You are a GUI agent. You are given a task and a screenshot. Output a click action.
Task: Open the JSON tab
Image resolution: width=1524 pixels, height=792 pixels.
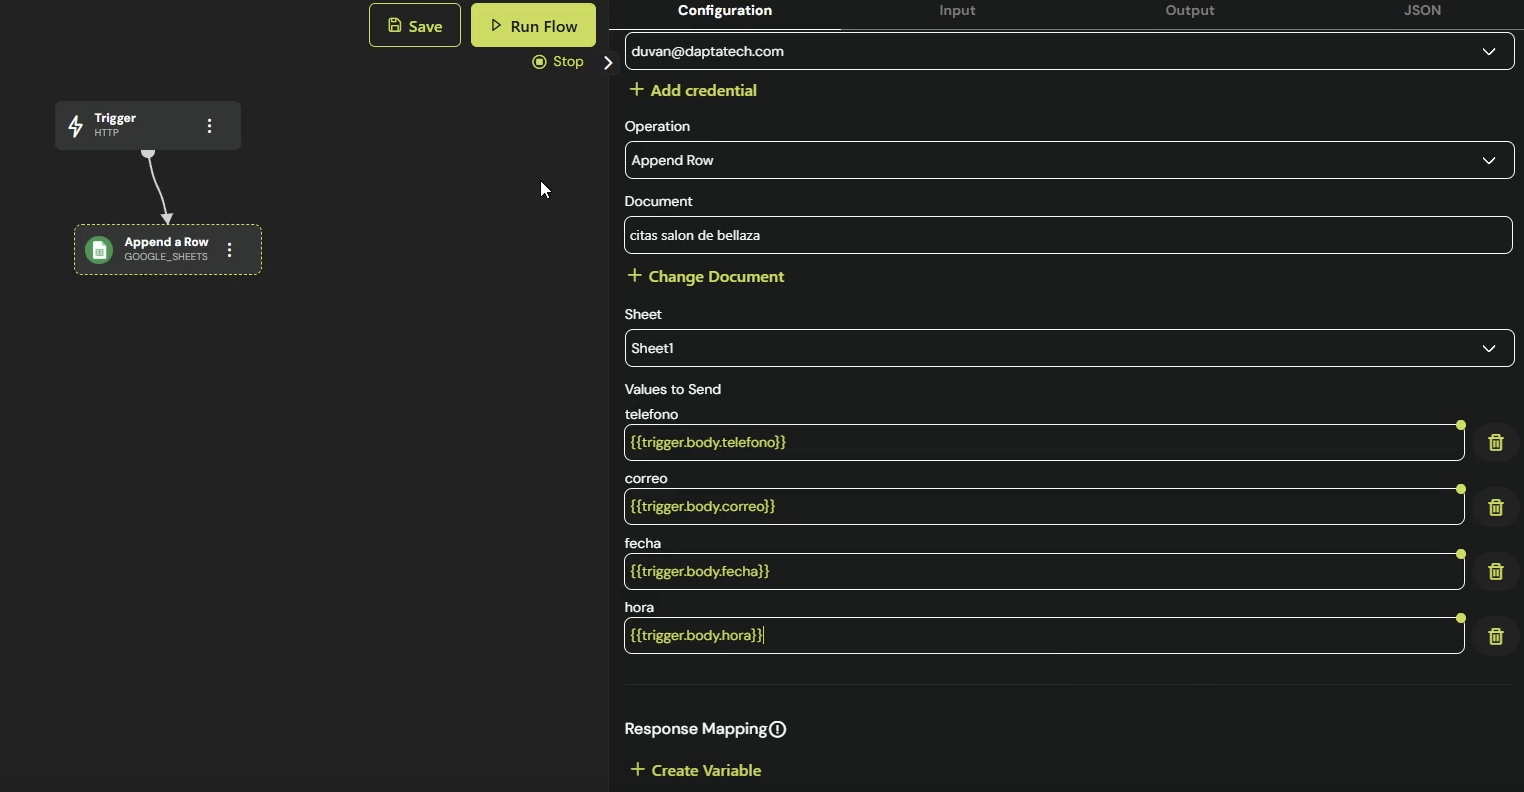(x=1422, y=11)
